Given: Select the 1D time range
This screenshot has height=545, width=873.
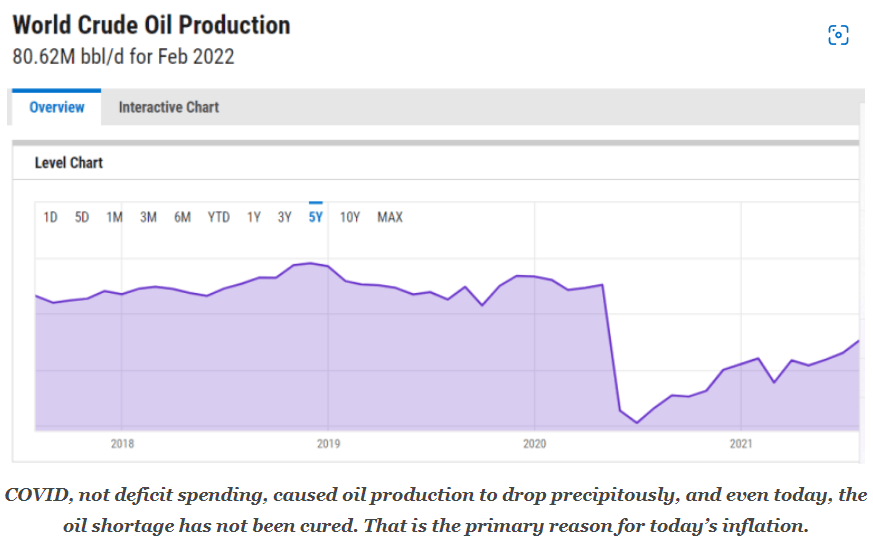Looking at the screenshot, I should coord(50,217).
